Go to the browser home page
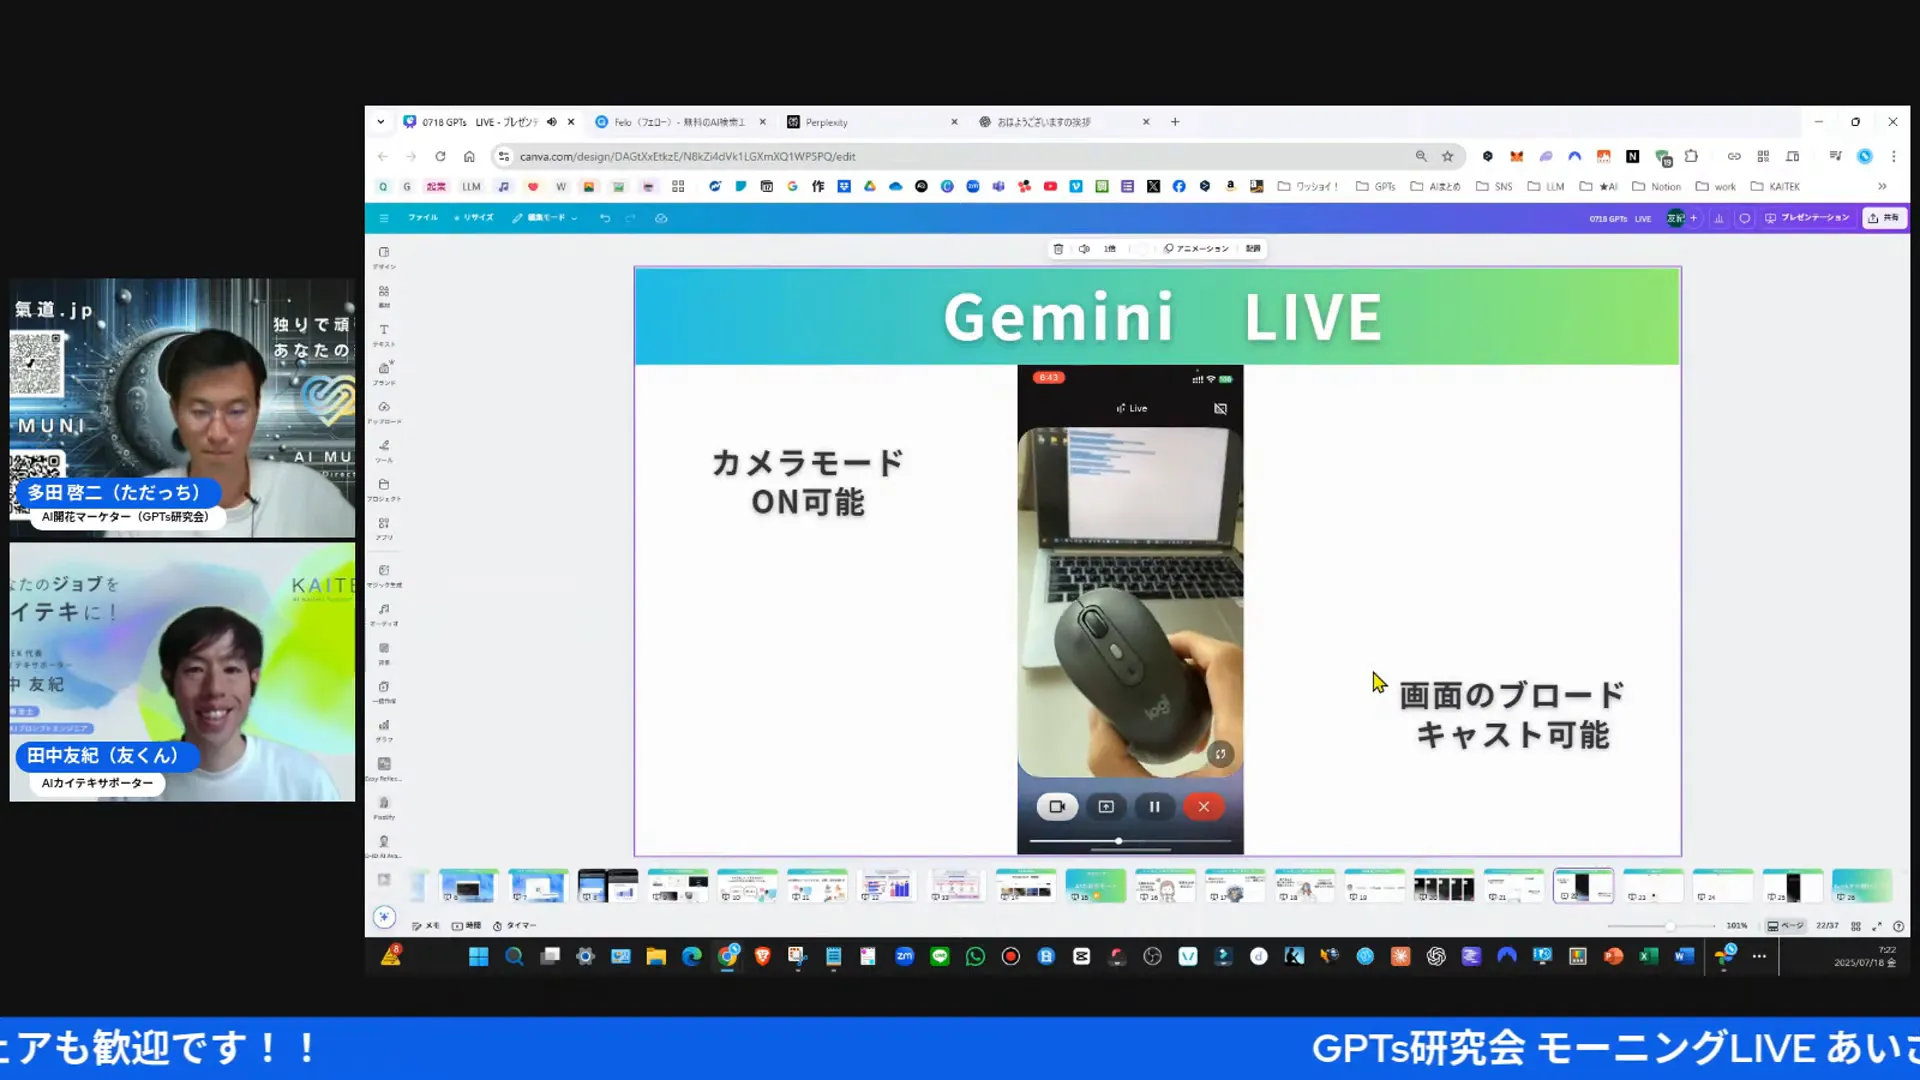Viewport: 1920px width, 1080px height. click(x=469, y=156)
